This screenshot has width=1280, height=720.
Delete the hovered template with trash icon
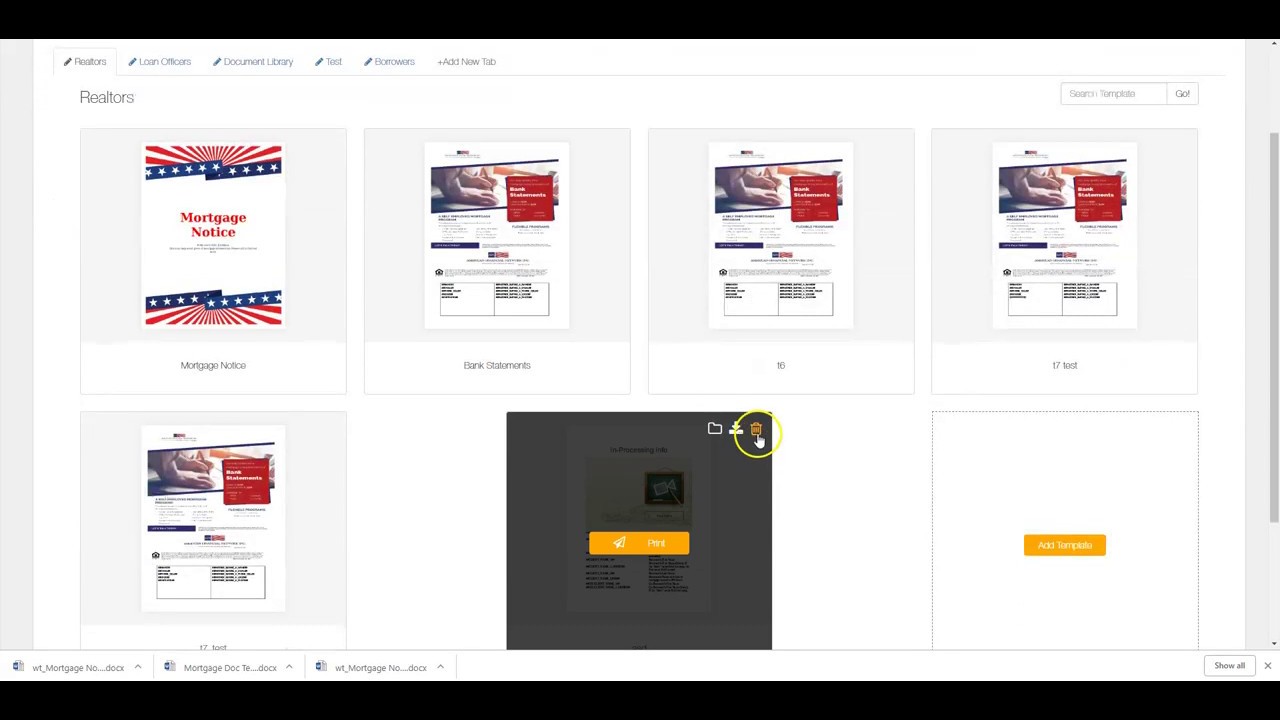756,429
